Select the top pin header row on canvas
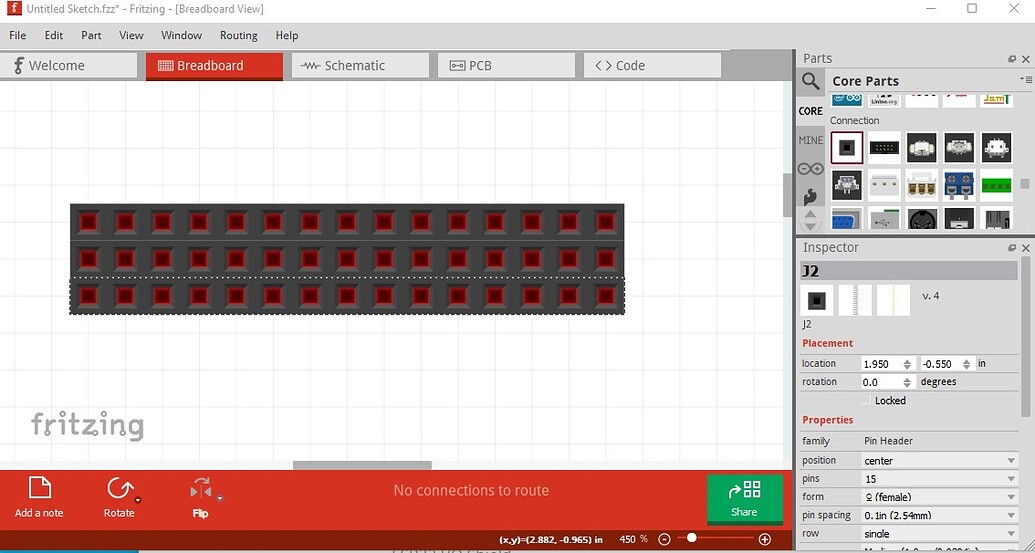 347,222
